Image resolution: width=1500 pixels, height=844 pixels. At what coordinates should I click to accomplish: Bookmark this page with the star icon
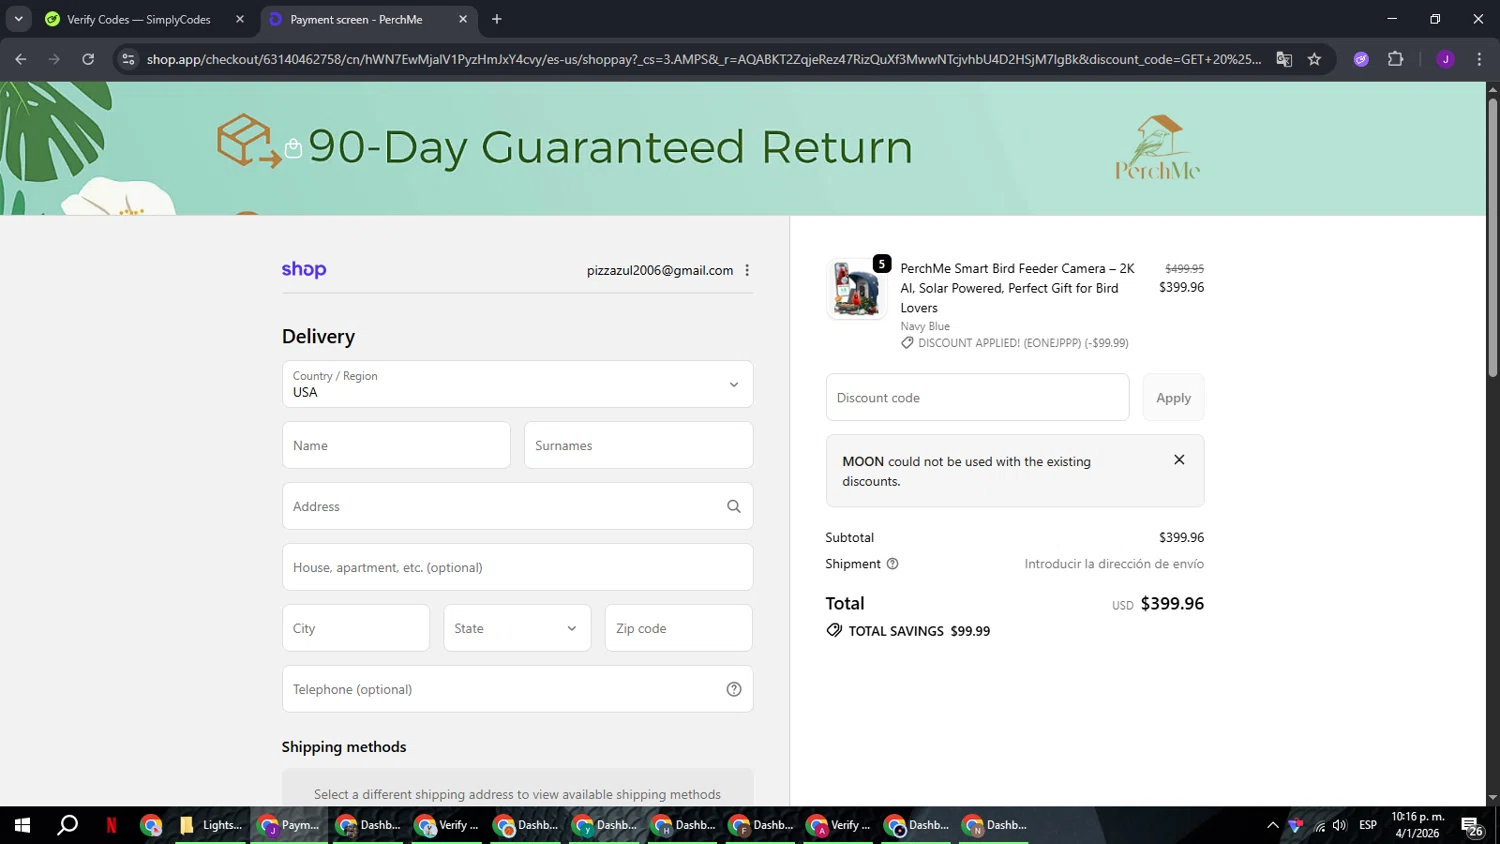[x=1314, y=59]
